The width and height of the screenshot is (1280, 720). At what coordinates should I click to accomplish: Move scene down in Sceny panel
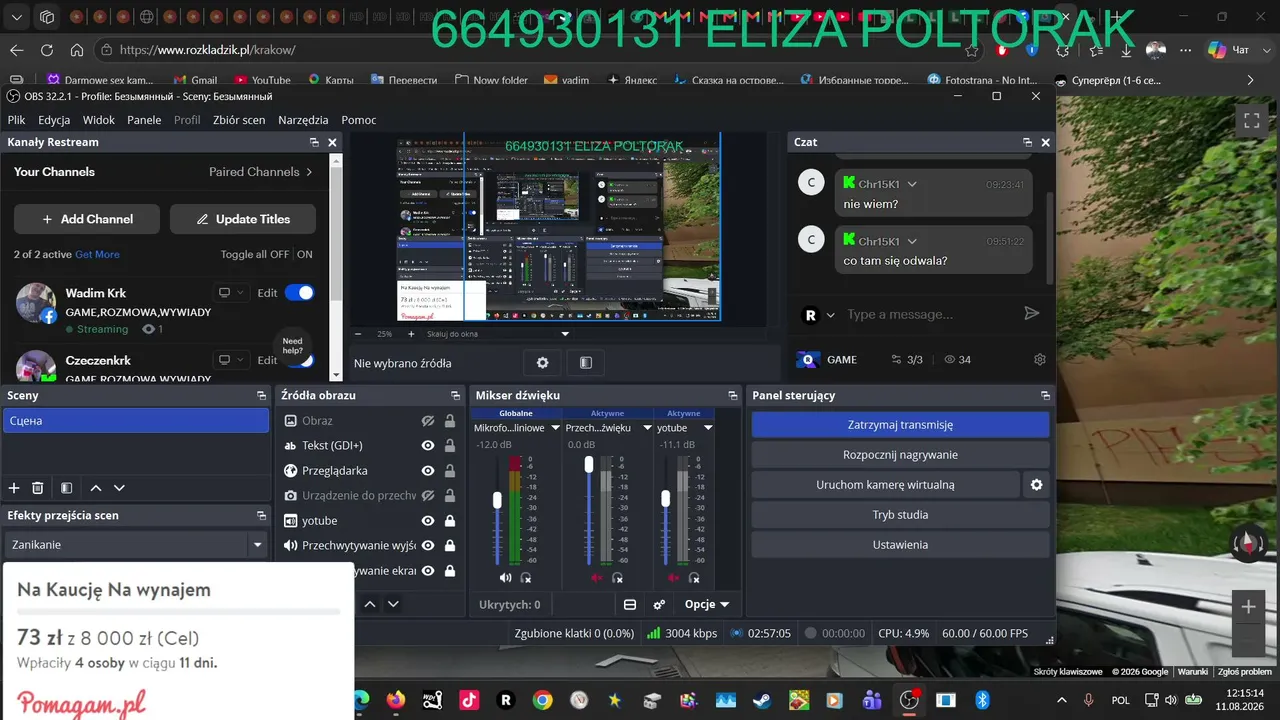point(119,488)
